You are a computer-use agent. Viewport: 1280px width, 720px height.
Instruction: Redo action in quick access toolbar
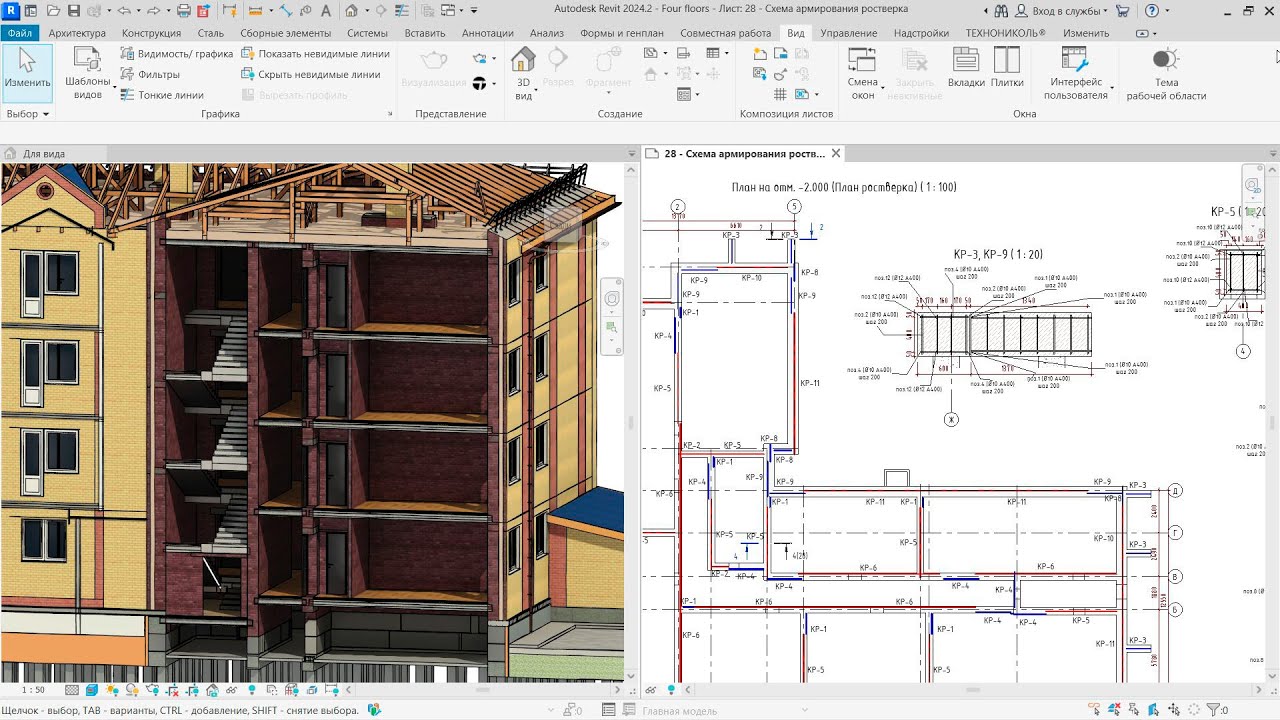(x=154, y=11)
